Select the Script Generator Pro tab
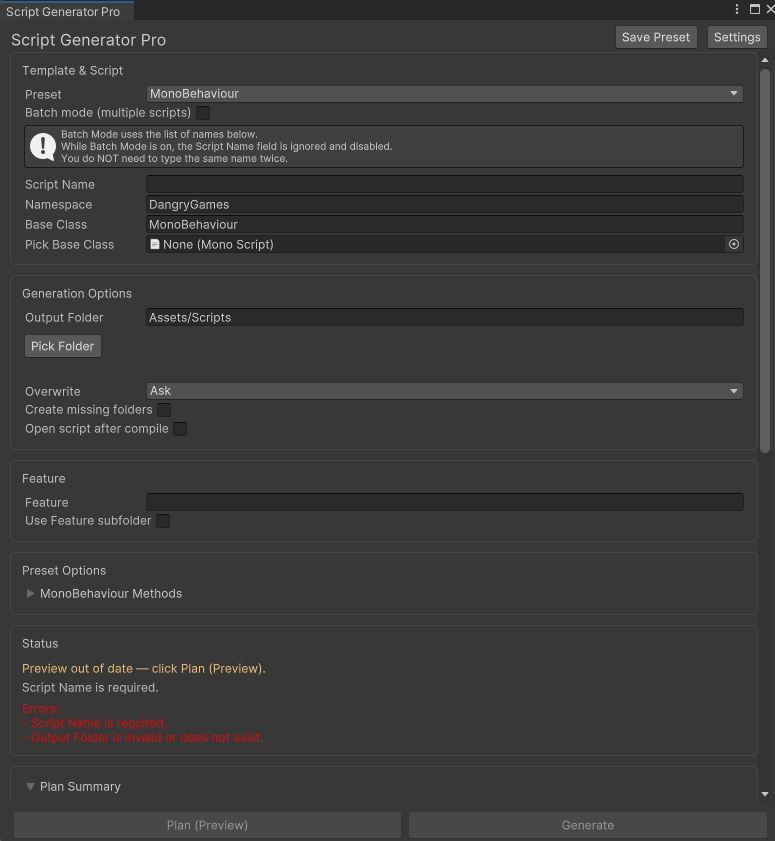The width and height of the screenshot is (775, 841). pyautogui.click(x=64, y=11)
